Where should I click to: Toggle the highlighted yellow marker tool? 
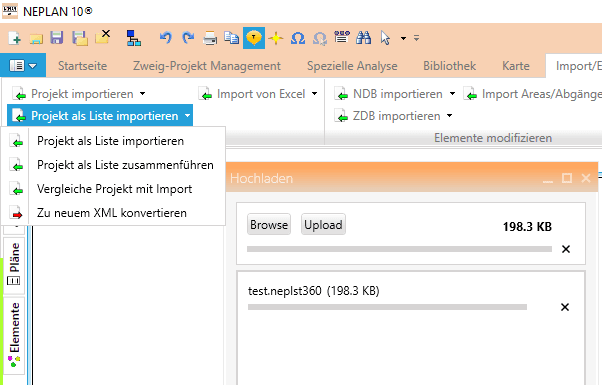click(x=254, y=38)
